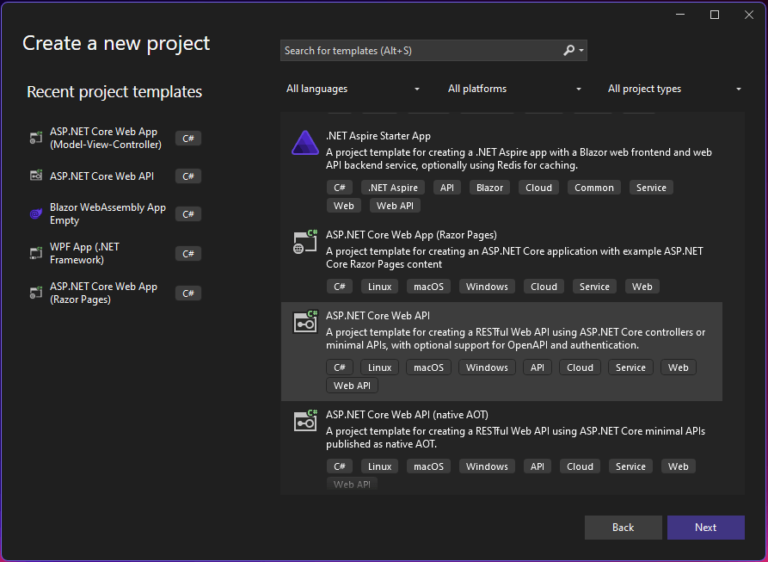Focus the Search for templates field

tap(421, 50)
